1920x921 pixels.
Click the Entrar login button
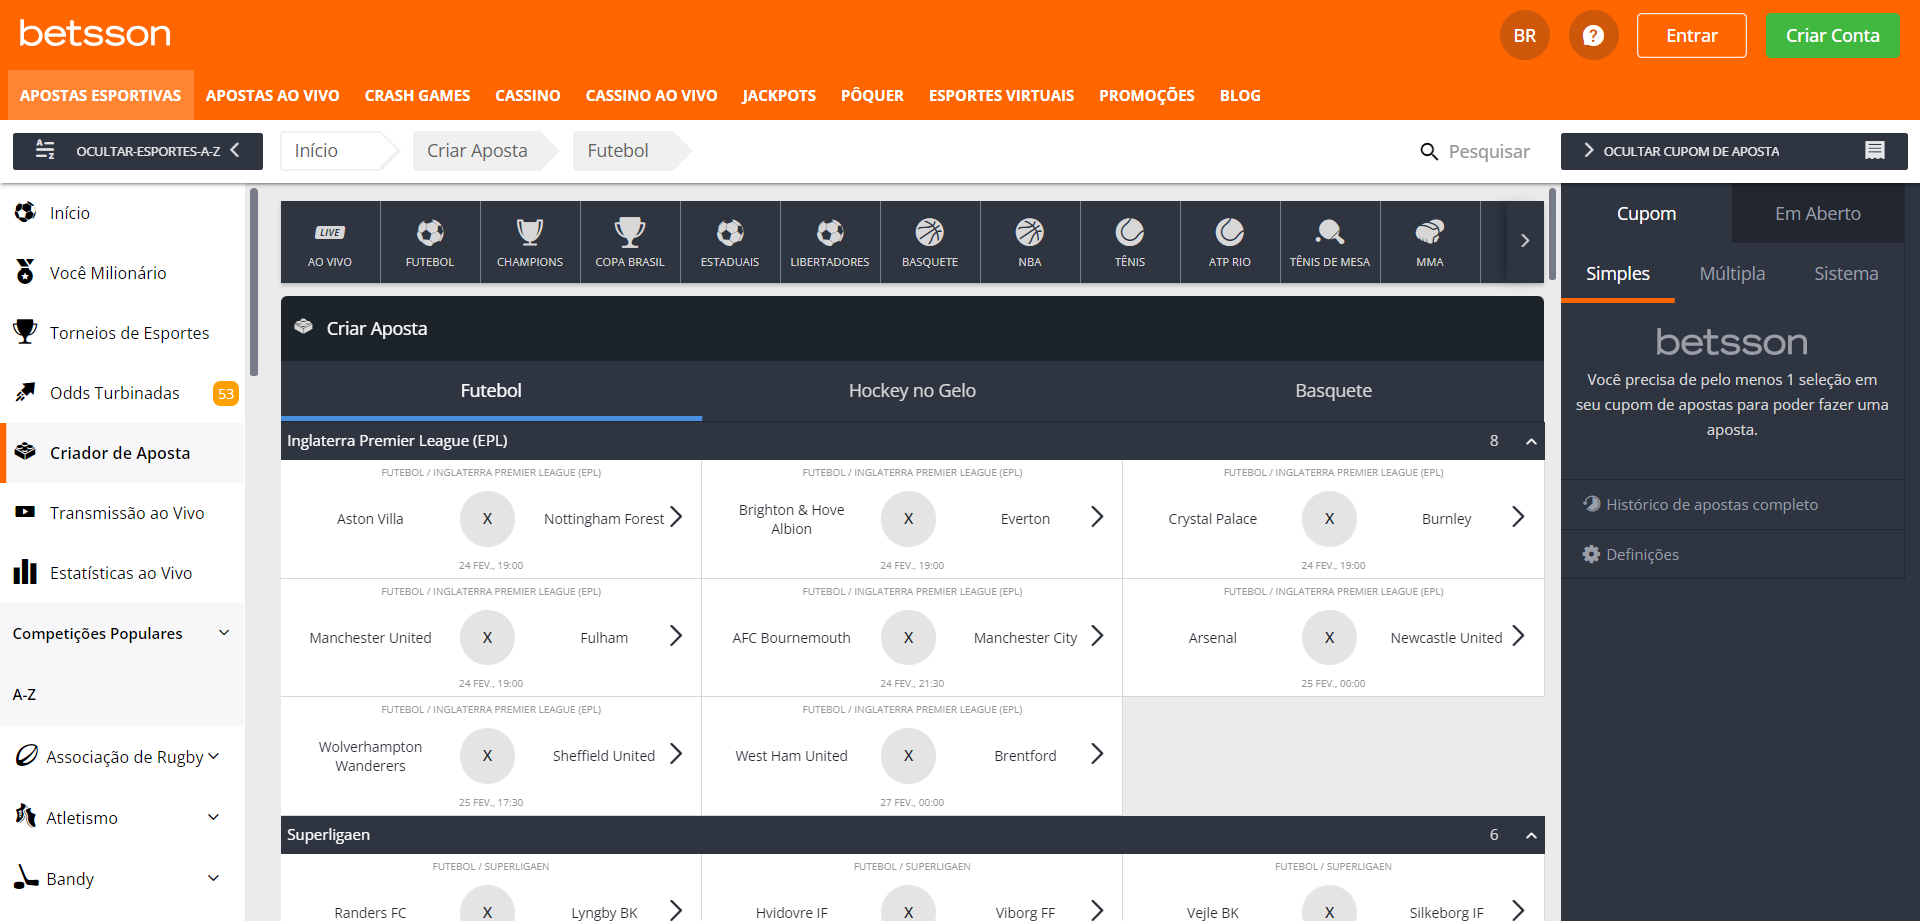click(x=1692, y=35)
